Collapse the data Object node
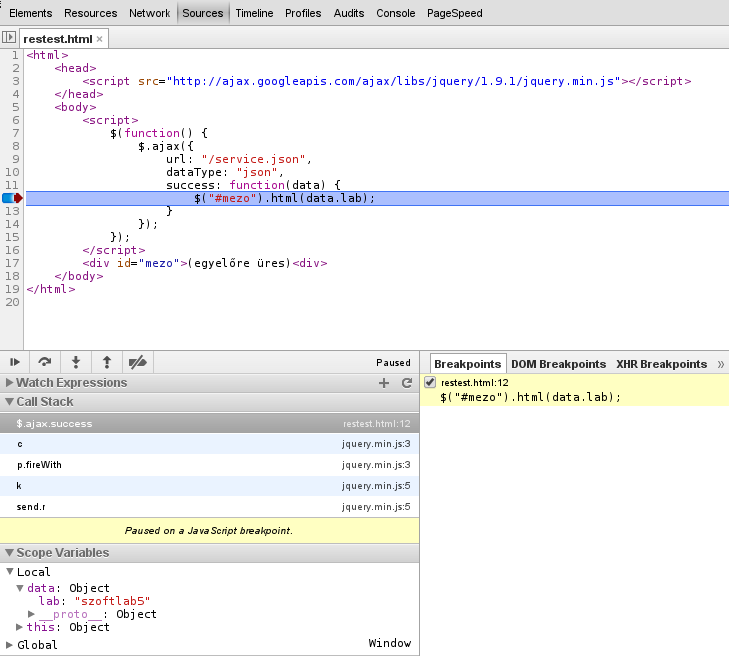 (x=20, y=588)
